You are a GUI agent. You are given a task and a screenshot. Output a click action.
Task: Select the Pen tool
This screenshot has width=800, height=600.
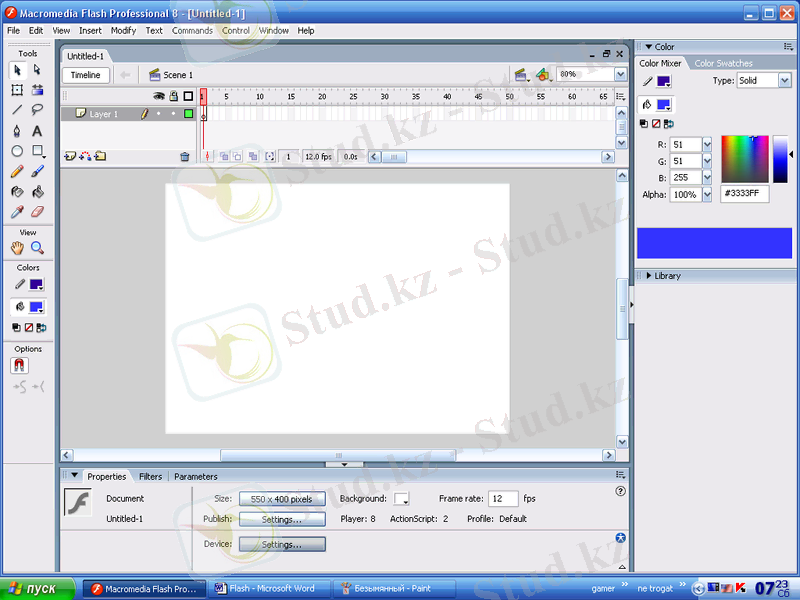pos(17,131)
